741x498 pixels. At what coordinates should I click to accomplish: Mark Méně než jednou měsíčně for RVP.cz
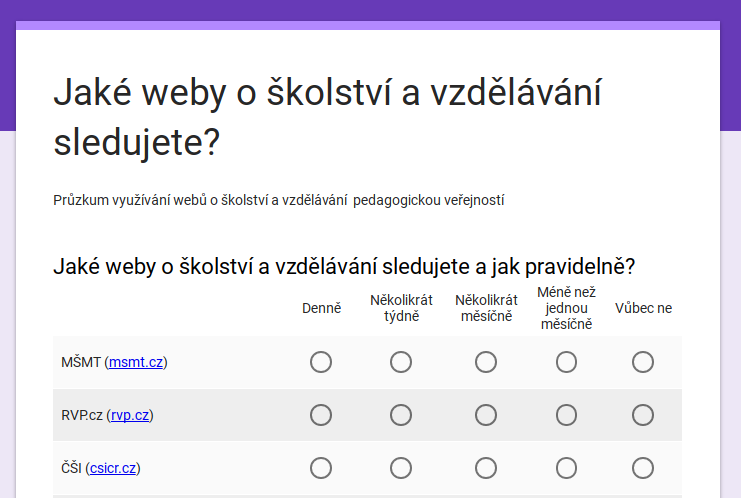click(566, 415)
